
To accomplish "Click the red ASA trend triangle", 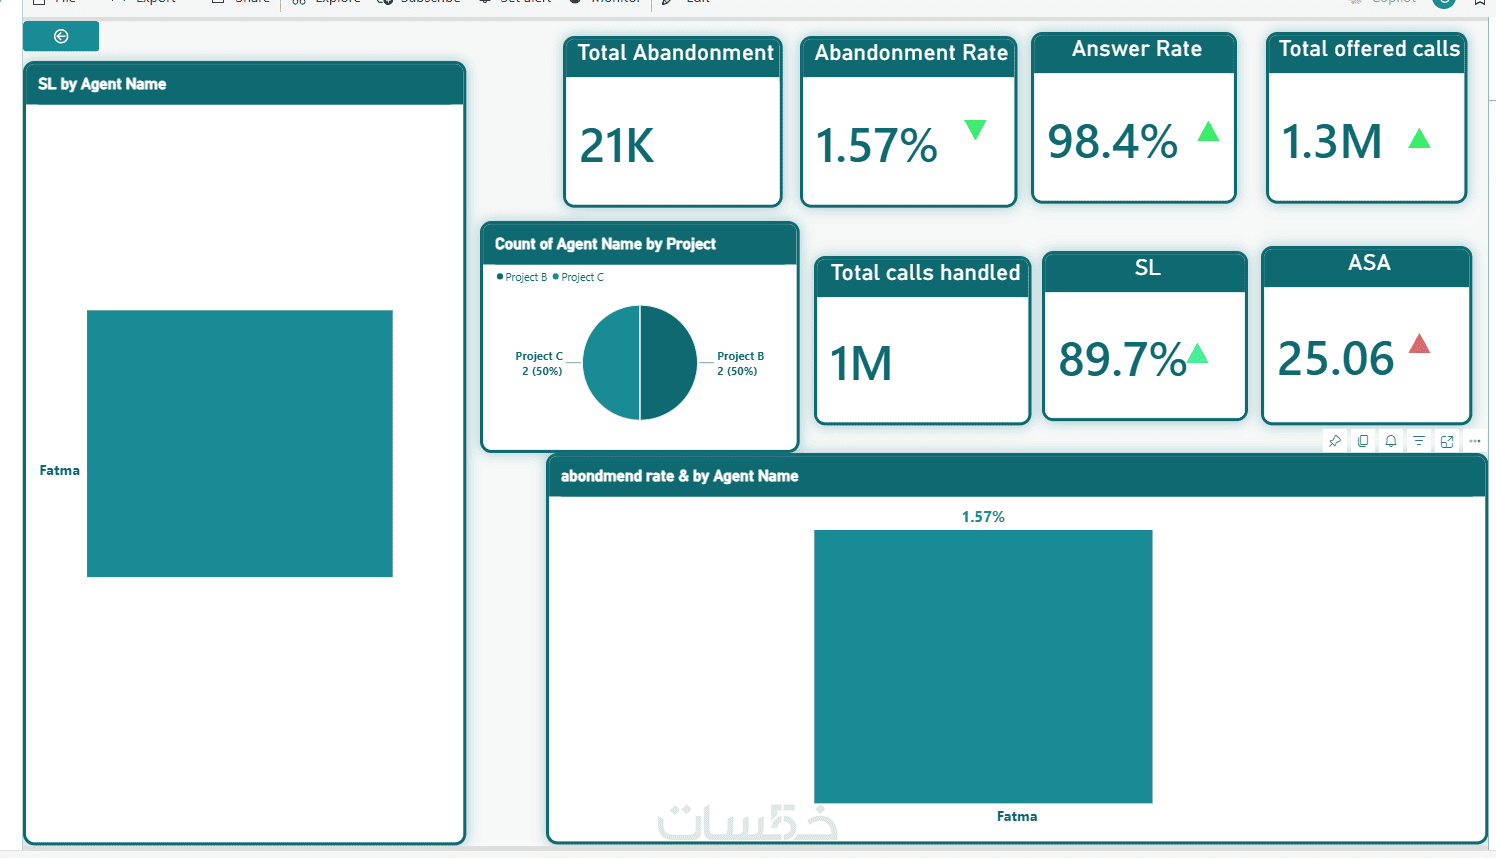I will (x=1419, y=344).
